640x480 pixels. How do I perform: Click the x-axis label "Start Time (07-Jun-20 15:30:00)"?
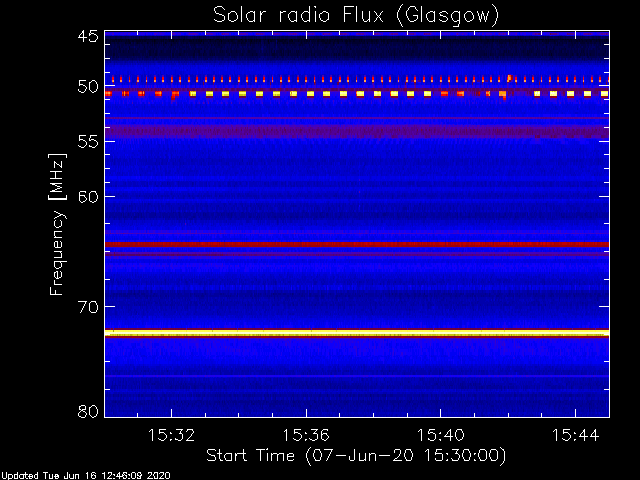[x=356, y=456]
